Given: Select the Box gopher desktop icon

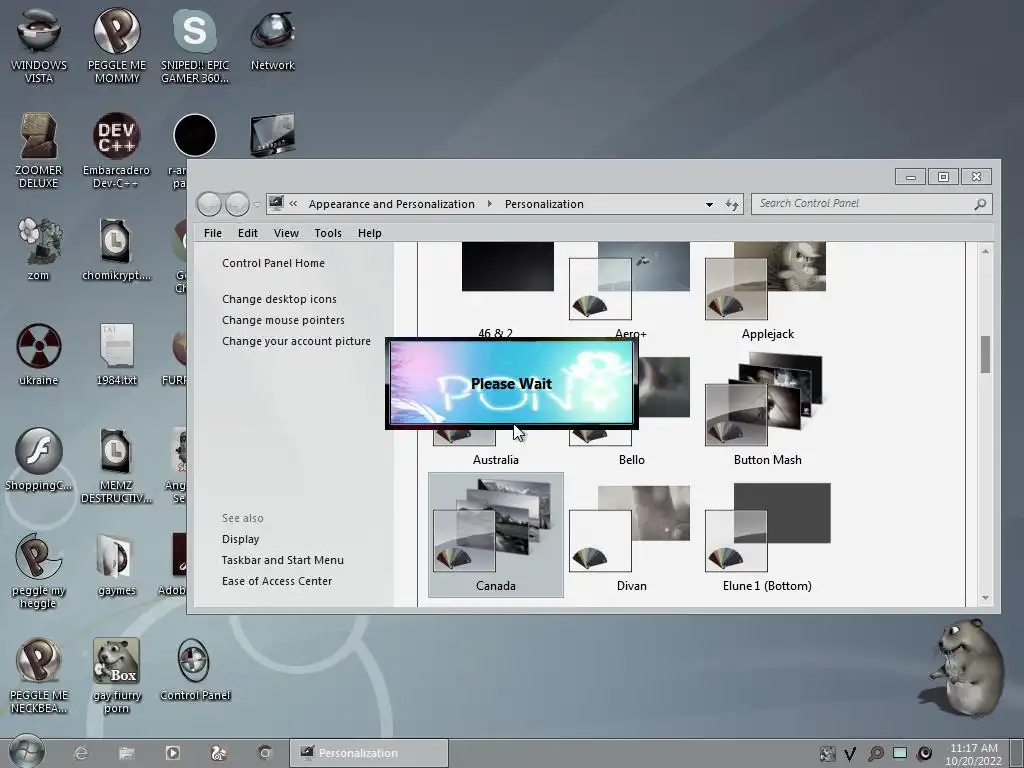Looking at the screenshot, I should coord(116,676).
